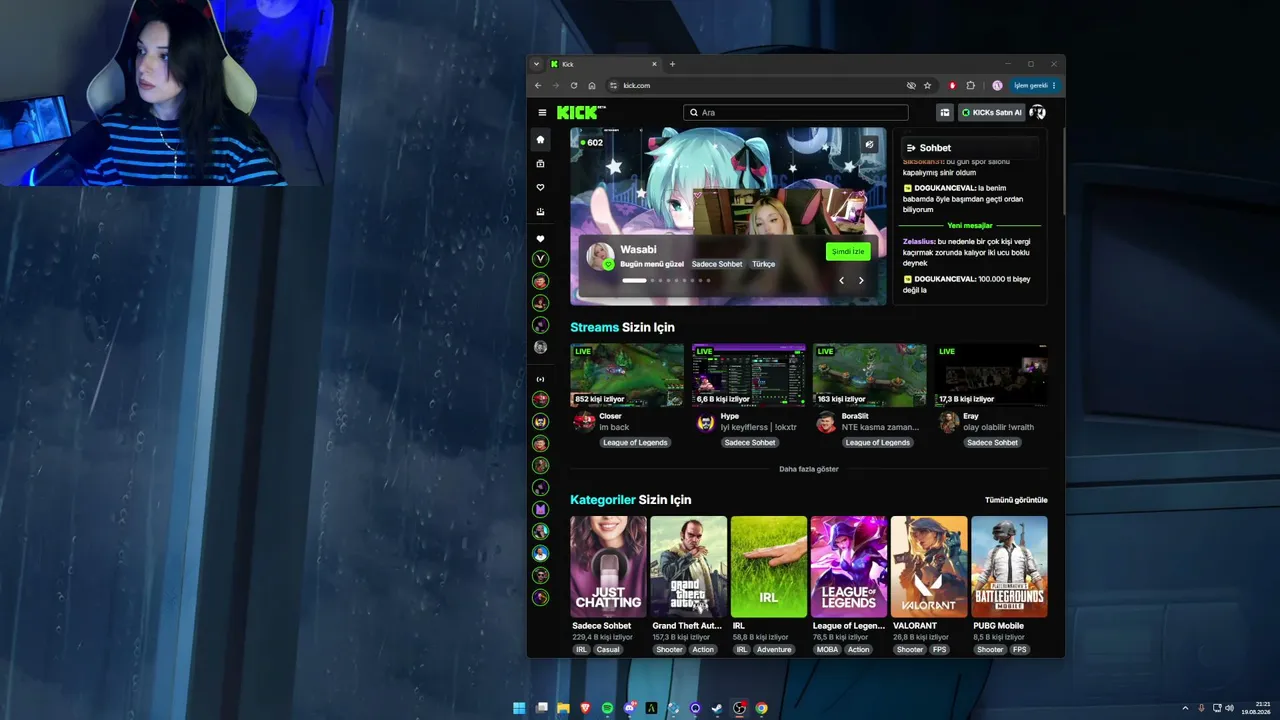Open the Kick hamburger sidebar menu
Viewport: 1280px width, 720px height.
542,113
